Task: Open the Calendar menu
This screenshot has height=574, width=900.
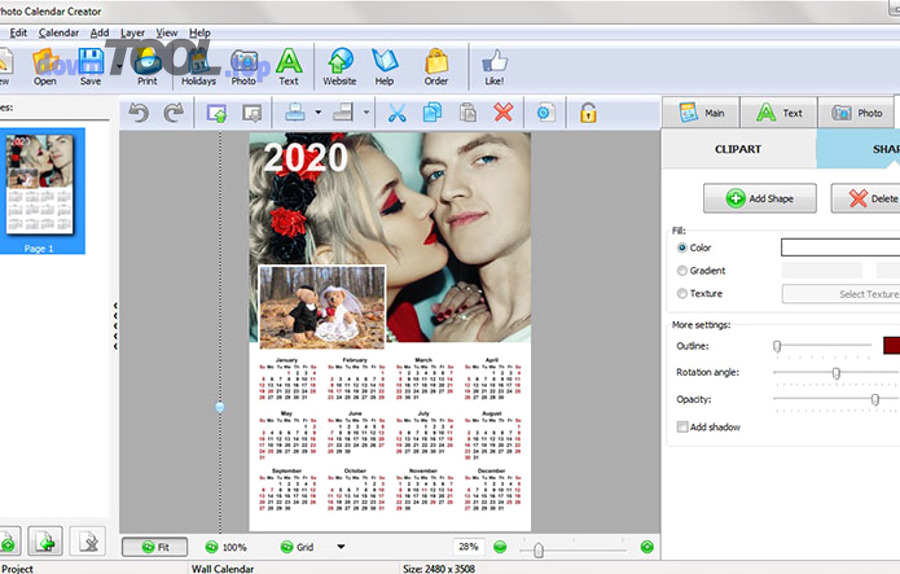Action: click(x=59, y=33)
